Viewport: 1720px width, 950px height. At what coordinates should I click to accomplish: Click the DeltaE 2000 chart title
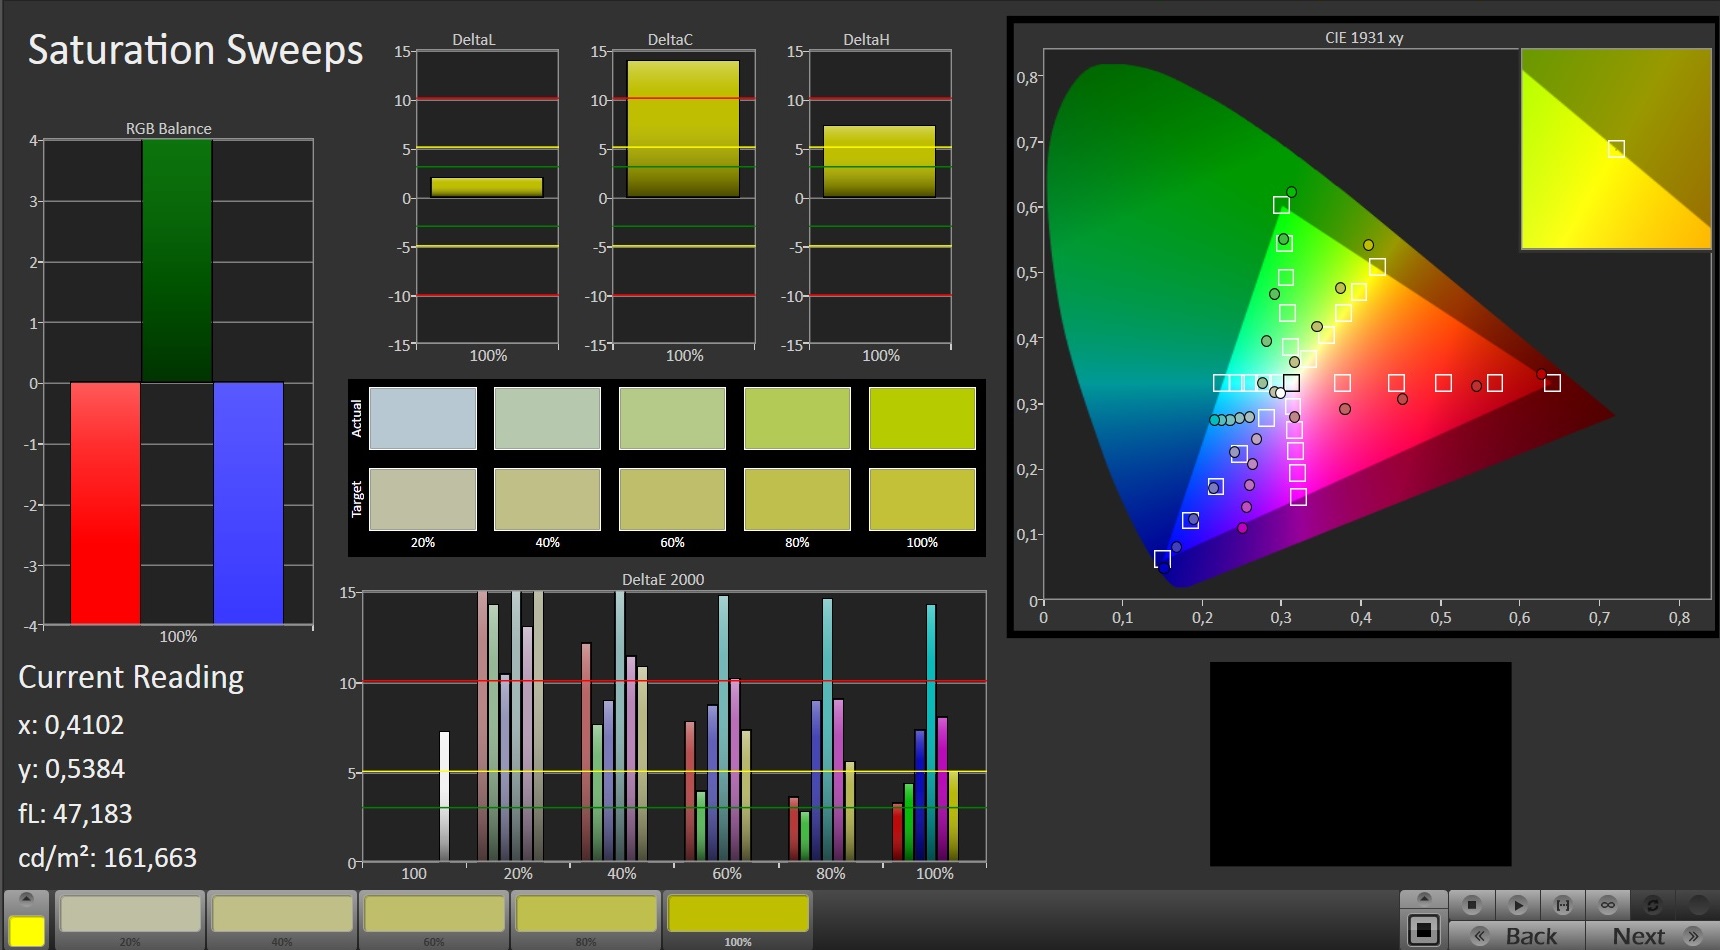(663, 580)
